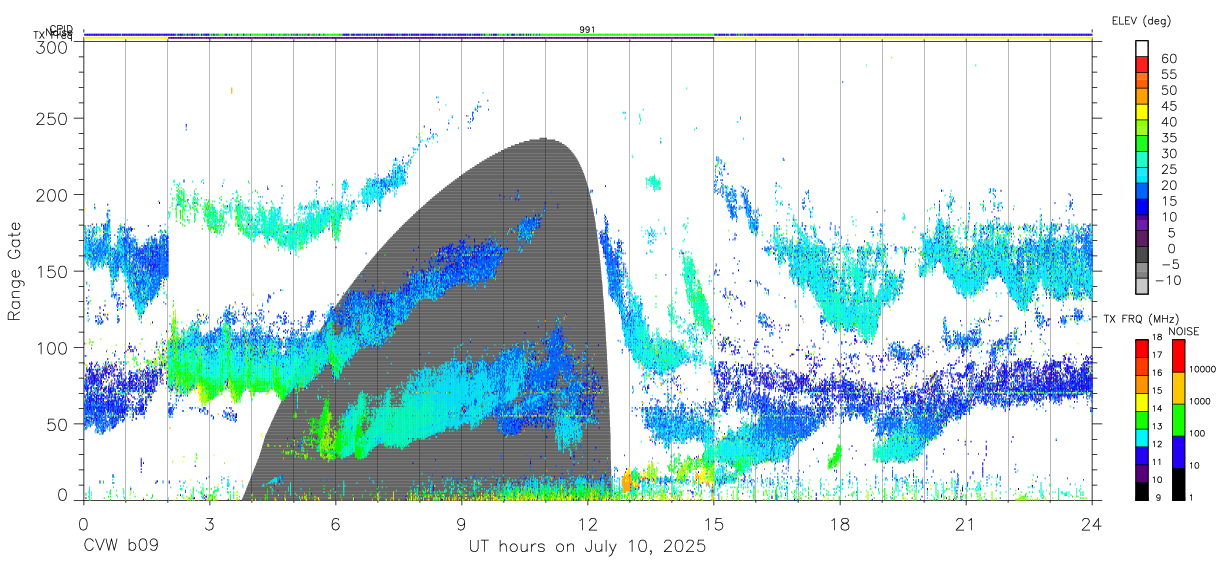Click the black bottom segment of TX FRQ scale

point(1142,492)
